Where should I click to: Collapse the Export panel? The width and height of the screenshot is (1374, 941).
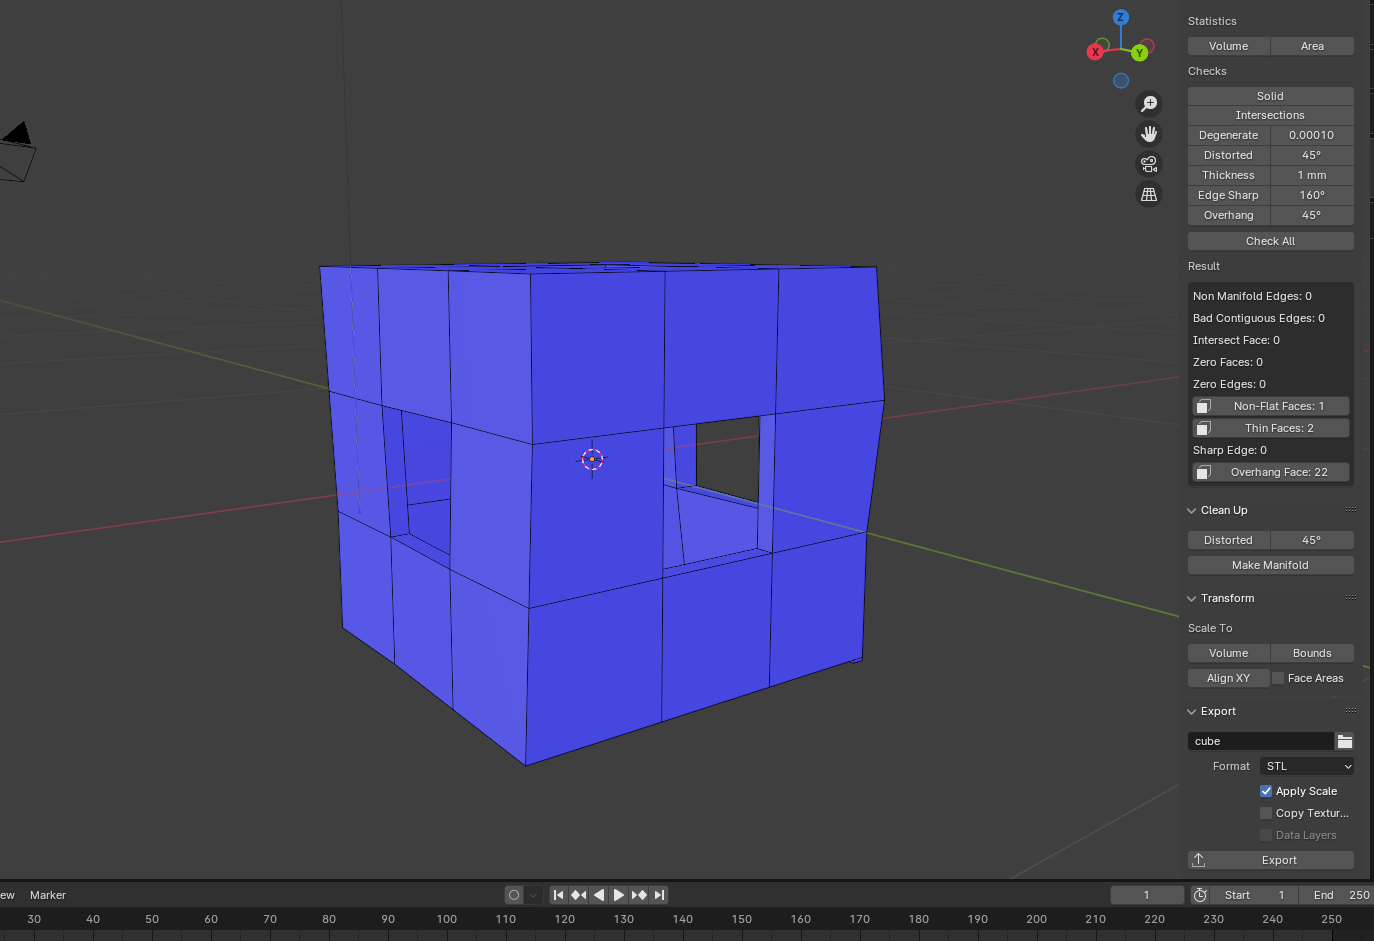coord(1192,711)
